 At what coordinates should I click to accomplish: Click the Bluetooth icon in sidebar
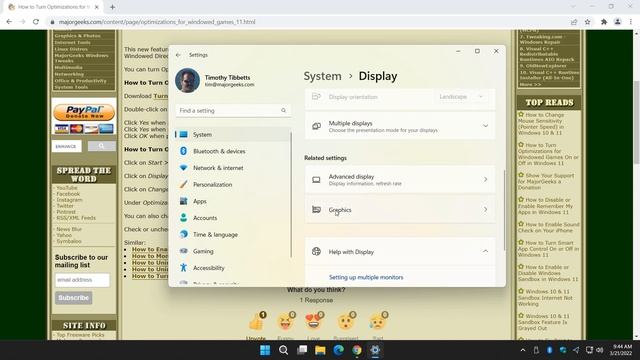coord(183,151)
